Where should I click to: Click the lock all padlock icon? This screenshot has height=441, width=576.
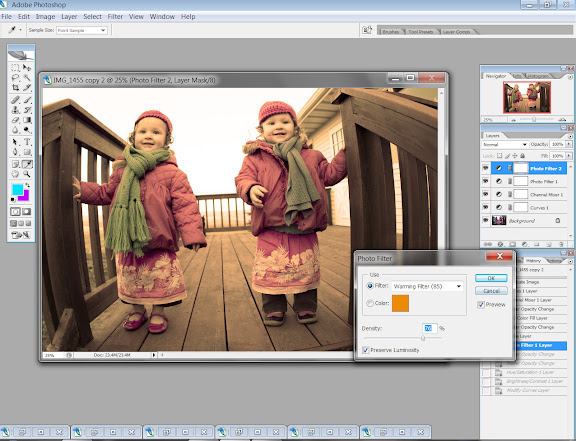(523, 156)
